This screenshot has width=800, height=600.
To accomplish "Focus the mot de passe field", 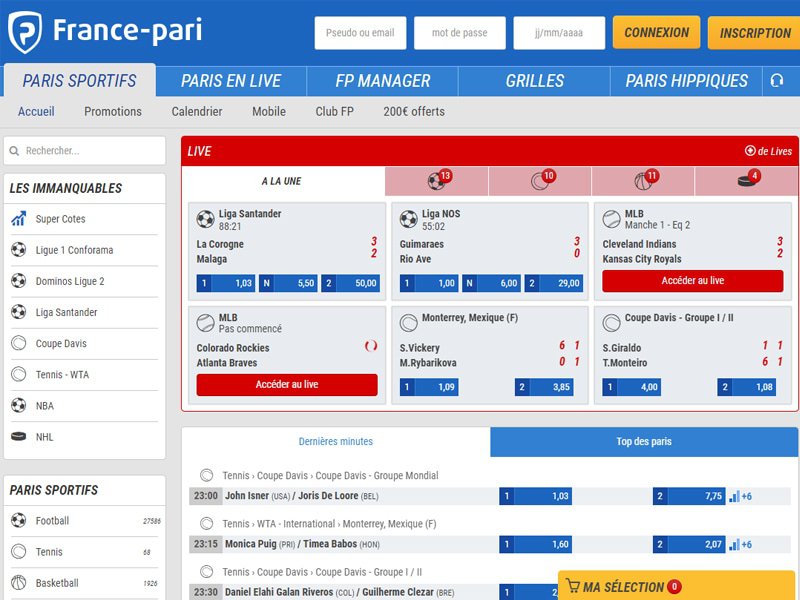I will click(460, 33).
